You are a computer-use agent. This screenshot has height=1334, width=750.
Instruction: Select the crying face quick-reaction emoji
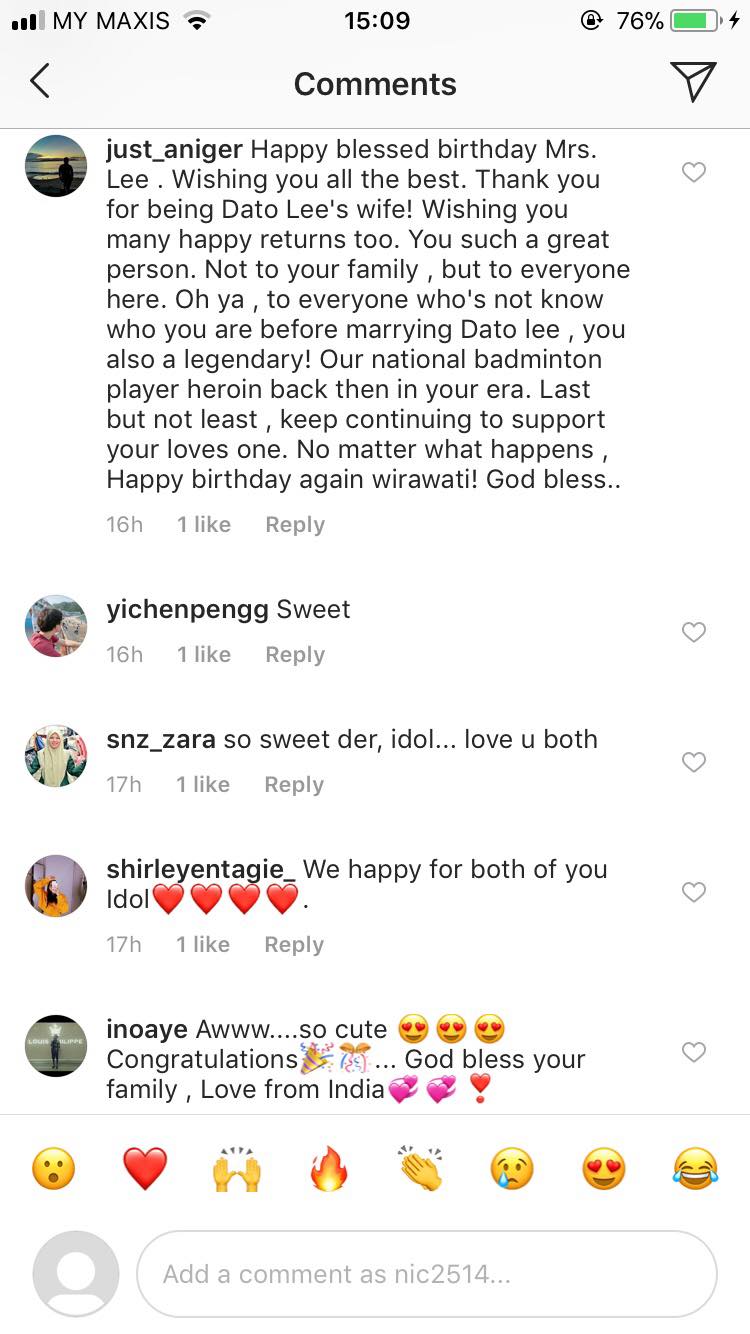pos(511,1168)
